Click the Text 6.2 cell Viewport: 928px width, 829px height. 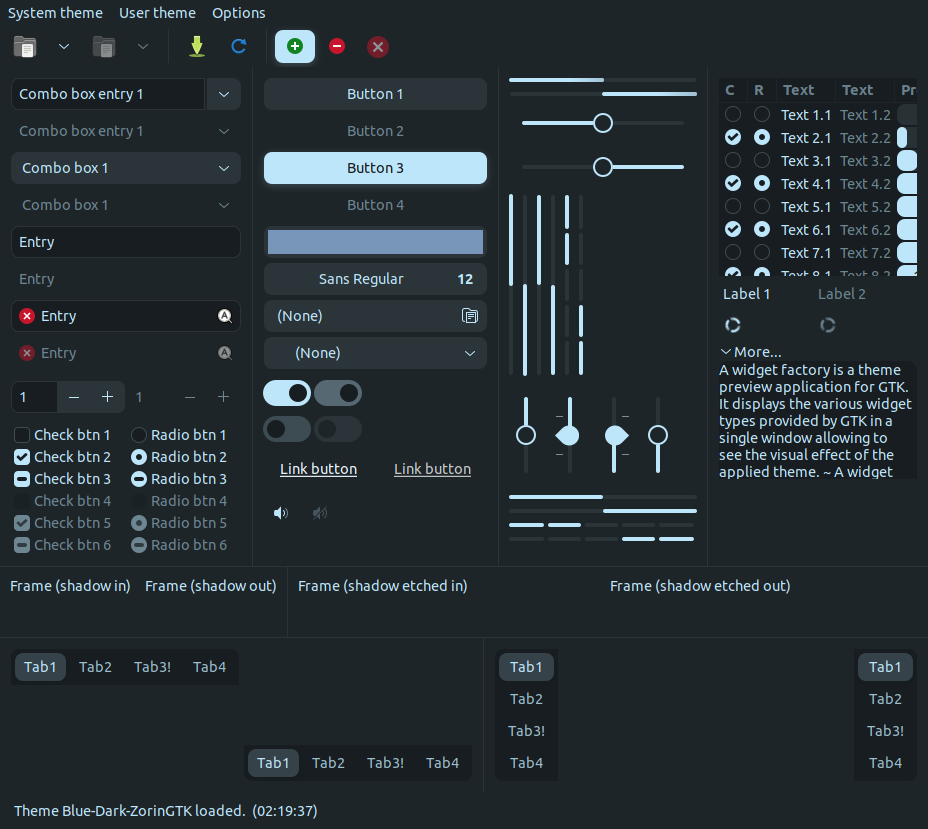pos(865,230)
